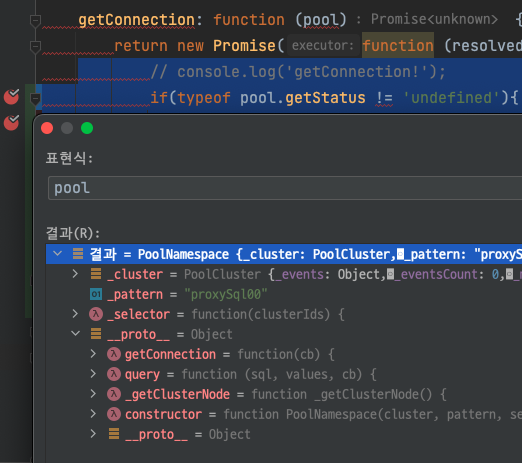Click the object icon beside first __proto__
This screenshot has height=463, width=522.
click(96, 334)
